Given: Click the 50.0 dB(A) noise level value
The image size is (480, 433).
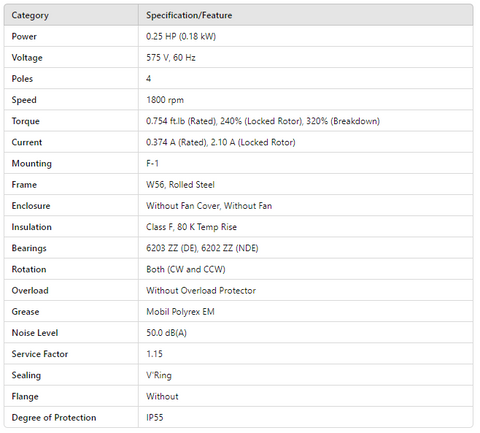Looking at the screenshot, I should (166, 333).
